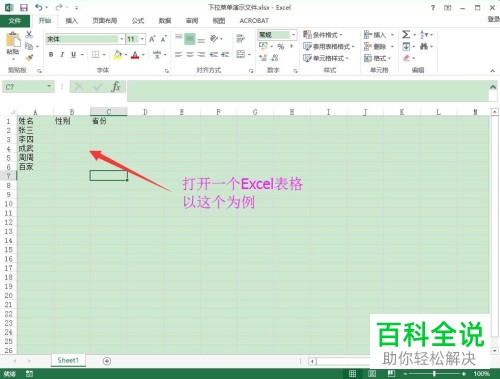
Task: Click the Paste clipboard icon
Action: [13, 40]
